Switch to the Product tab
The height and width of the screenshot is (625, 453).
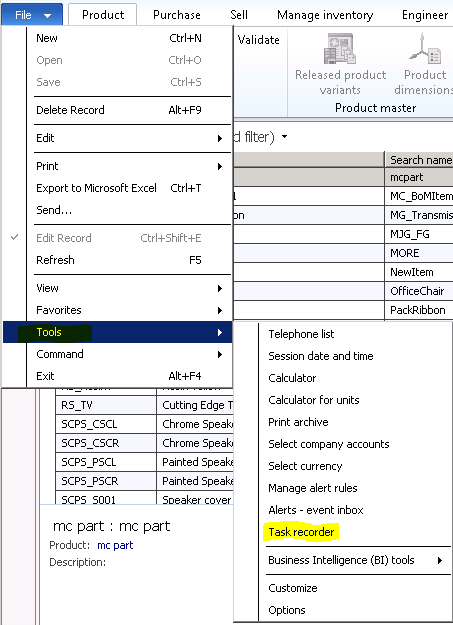pos(103,15)
